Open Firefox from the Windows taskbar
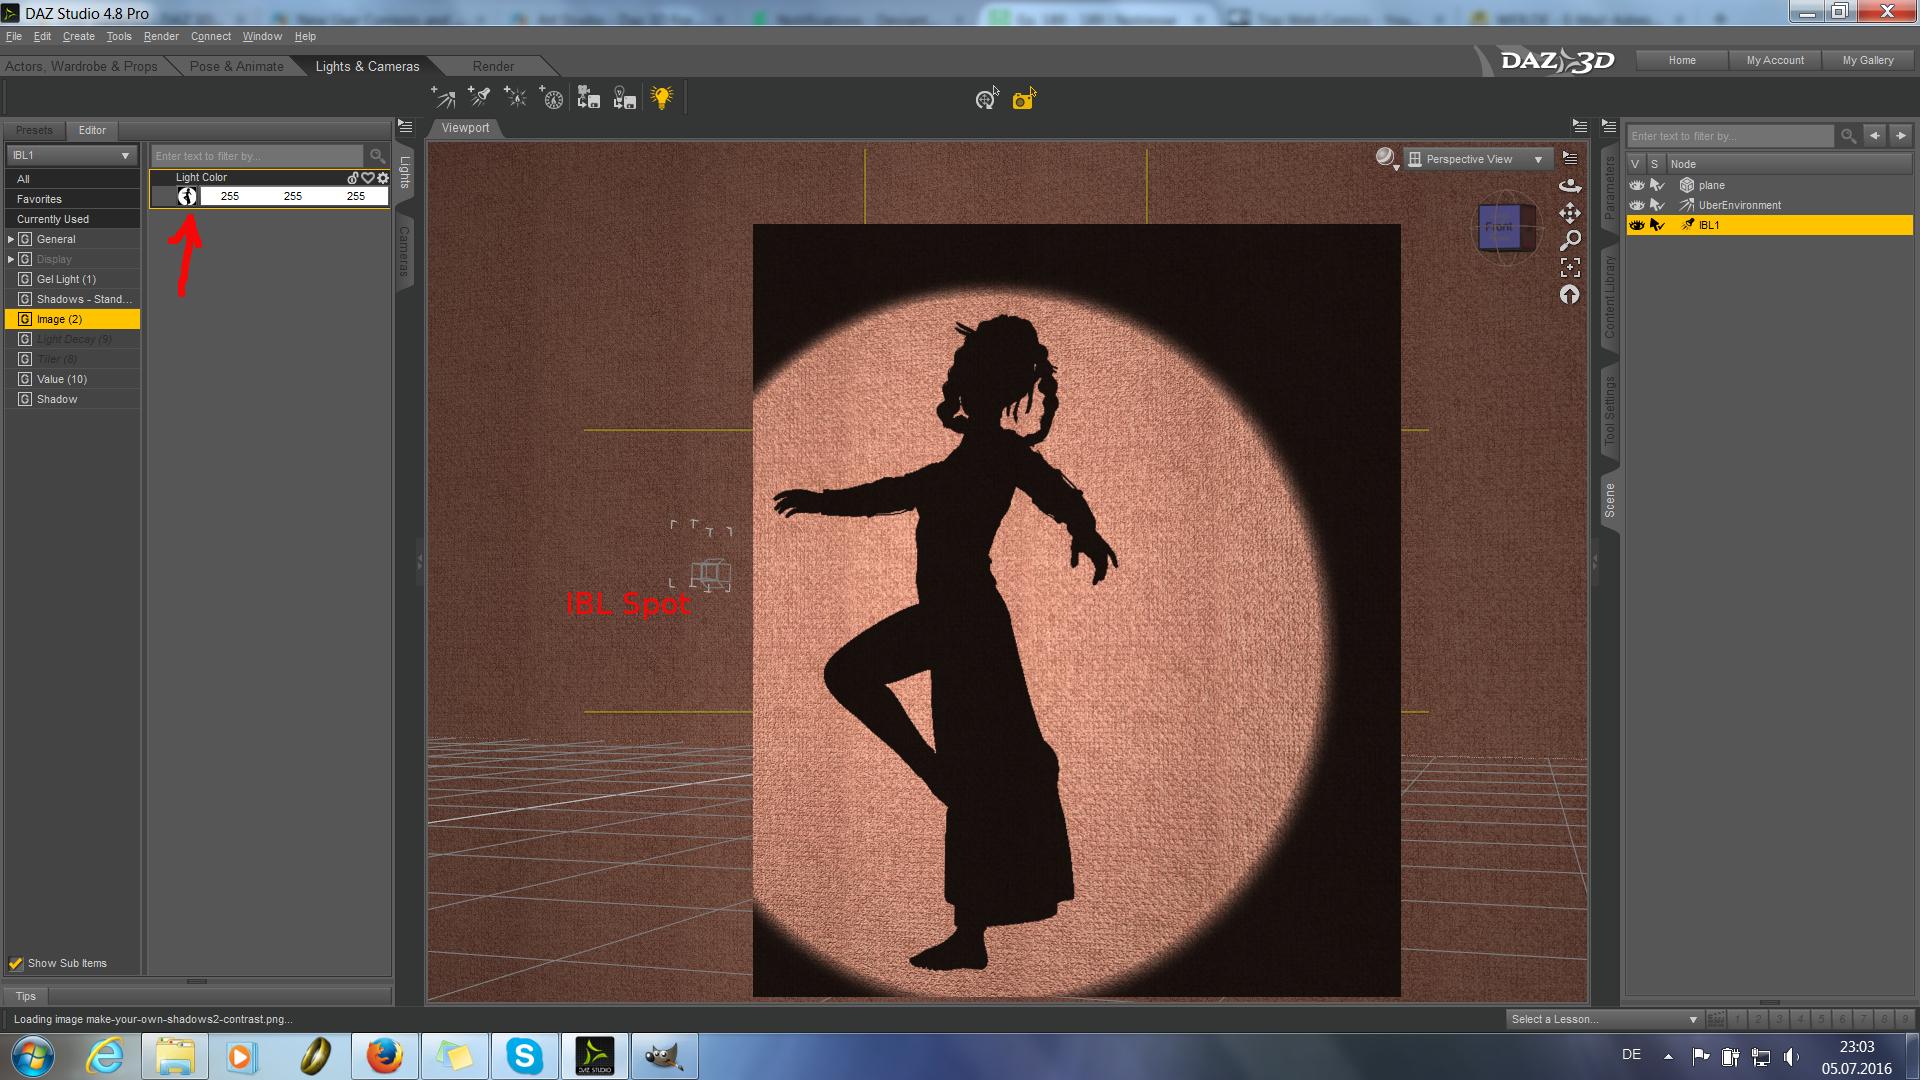1920x1080 pixels. [384, 1056]
